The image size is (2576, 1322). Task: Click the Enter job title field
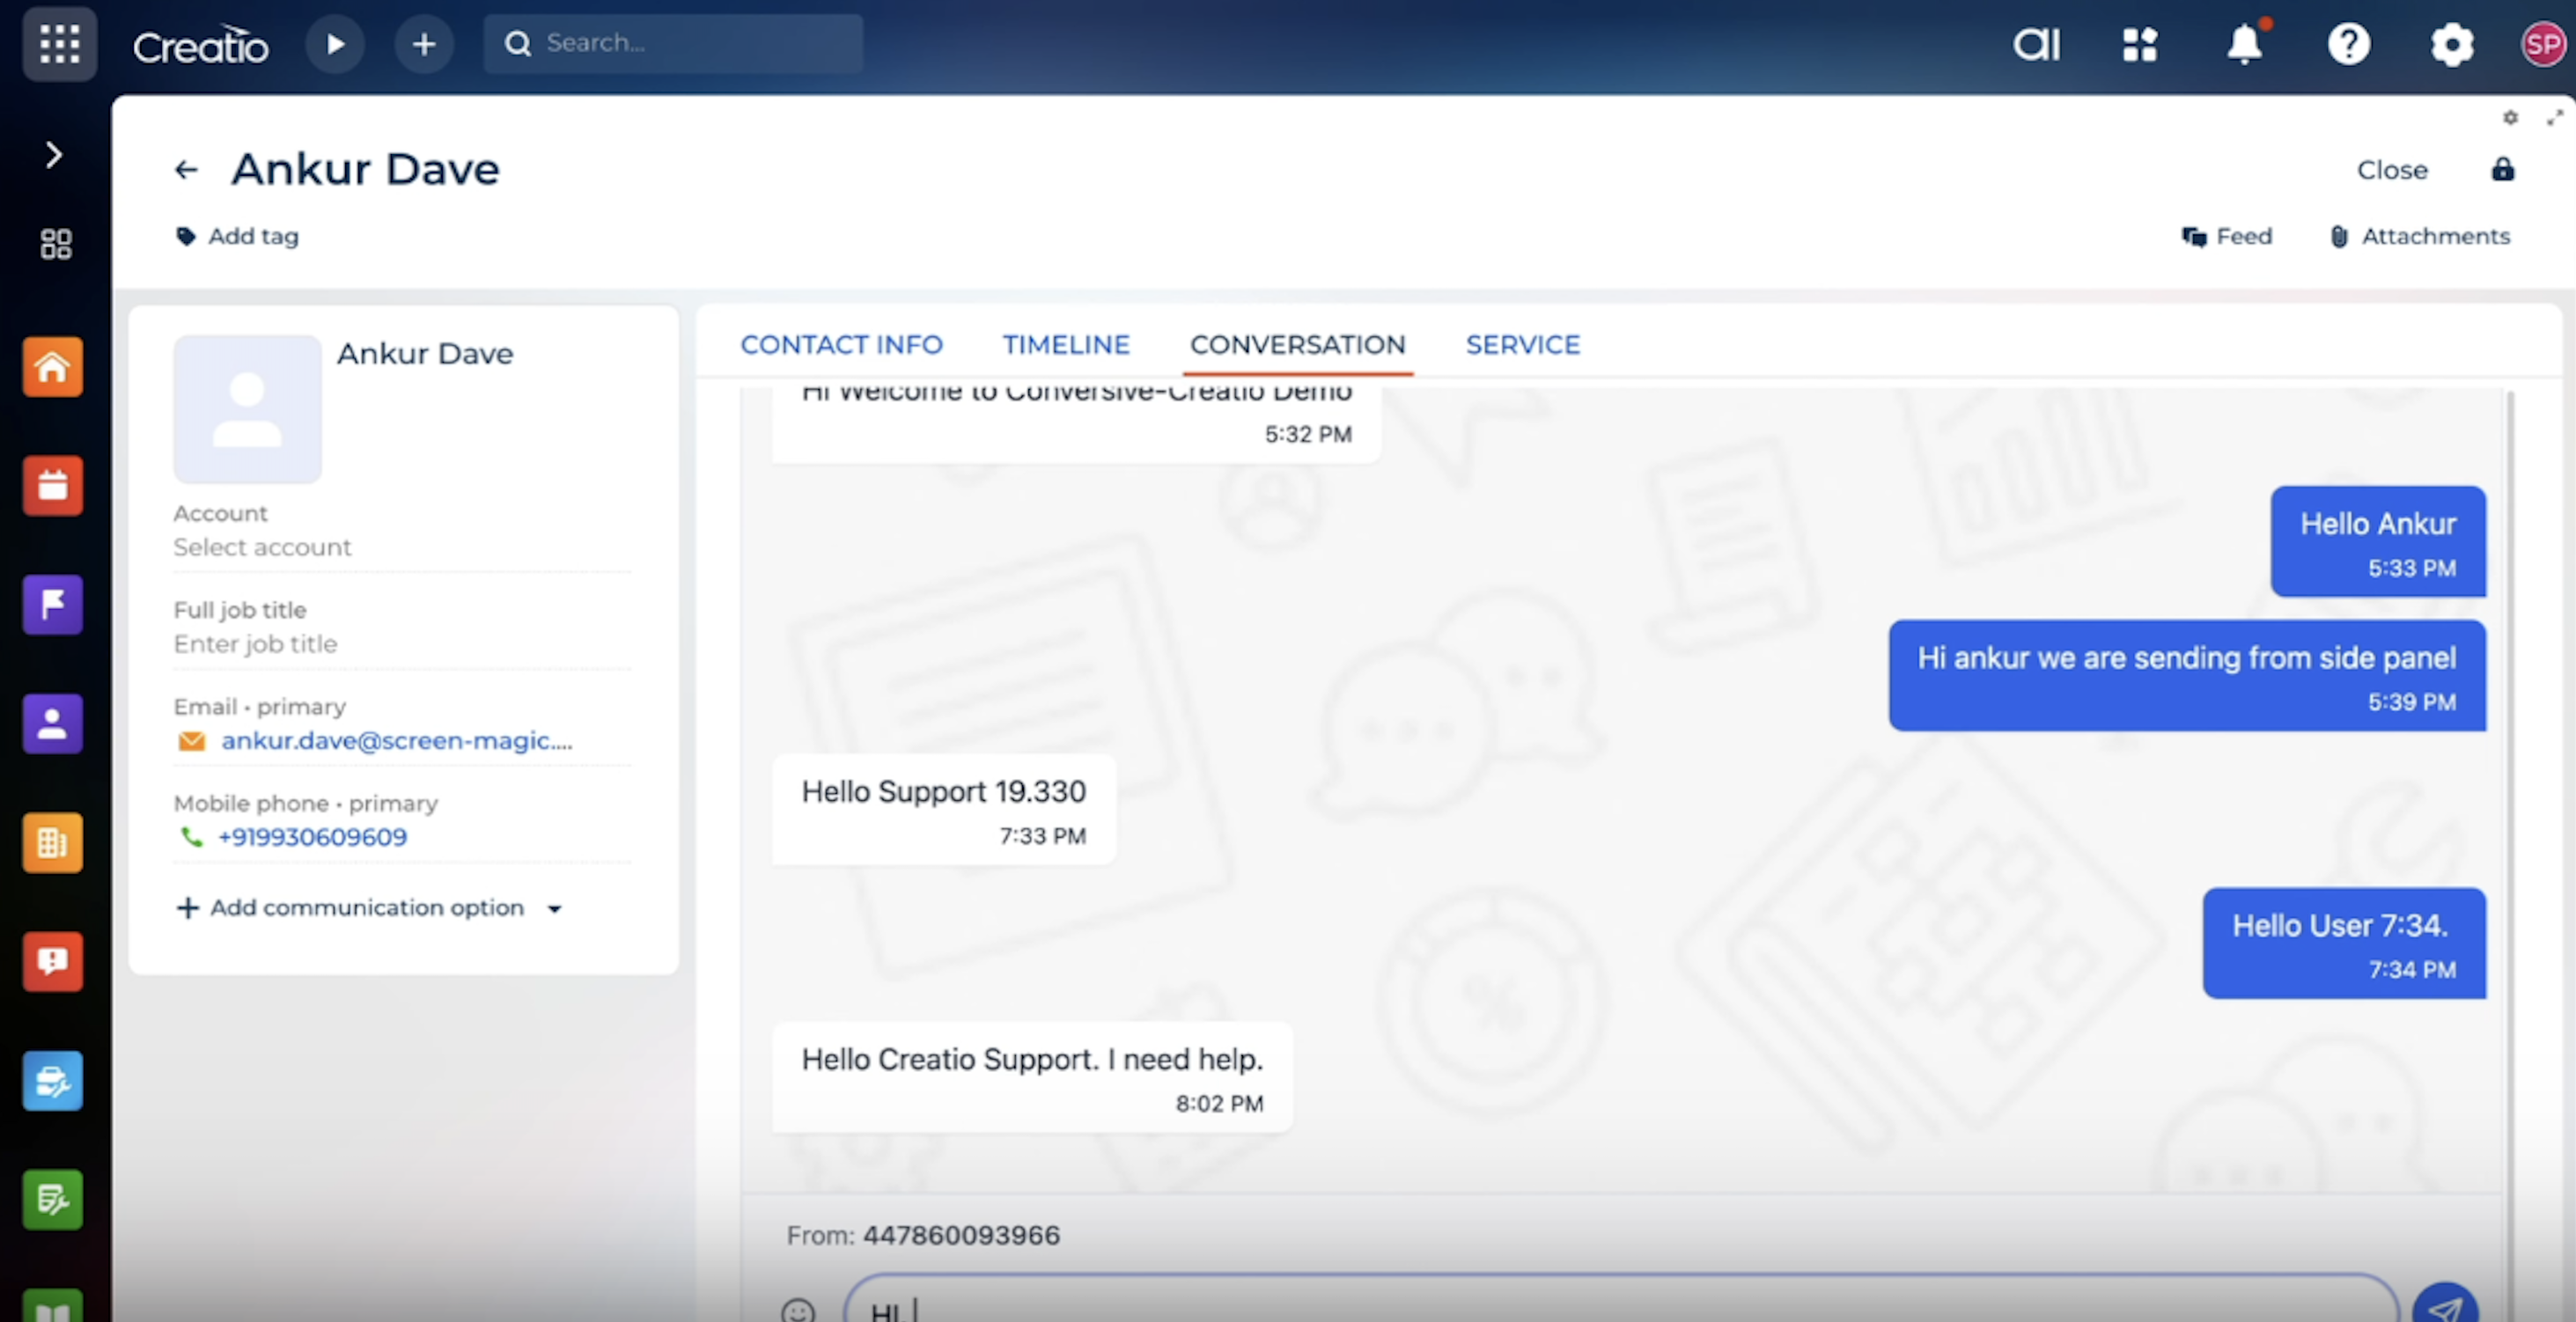(402, 644)
